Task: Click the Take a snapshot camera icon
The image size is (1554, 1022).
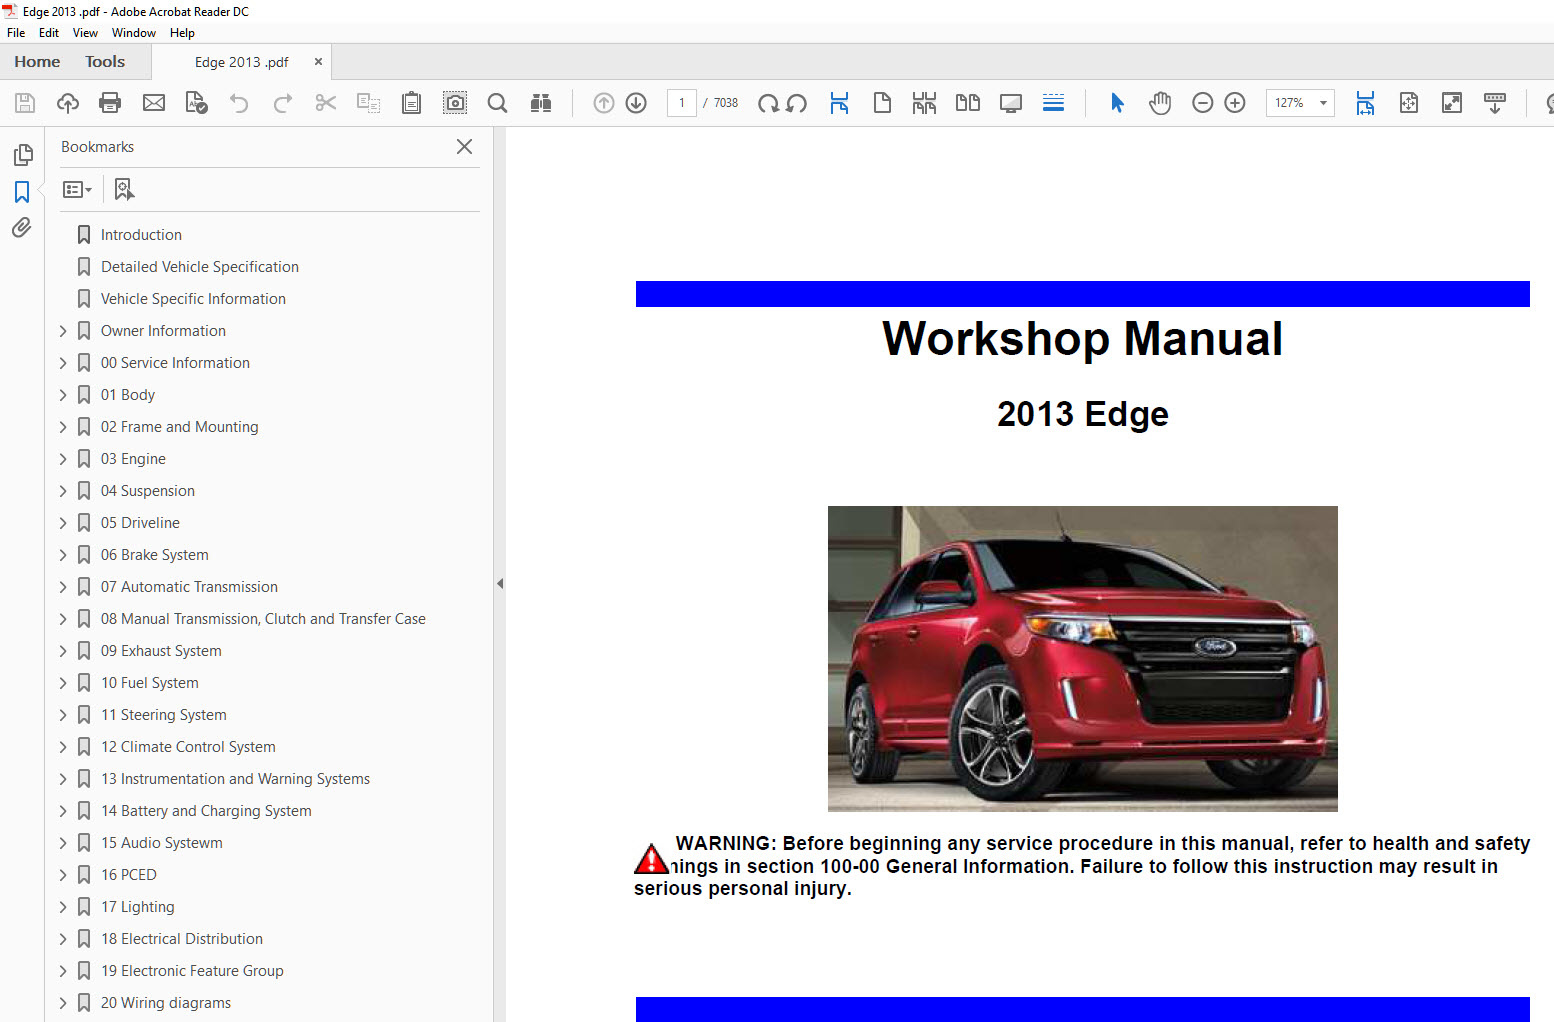Action: pos(455,103)
